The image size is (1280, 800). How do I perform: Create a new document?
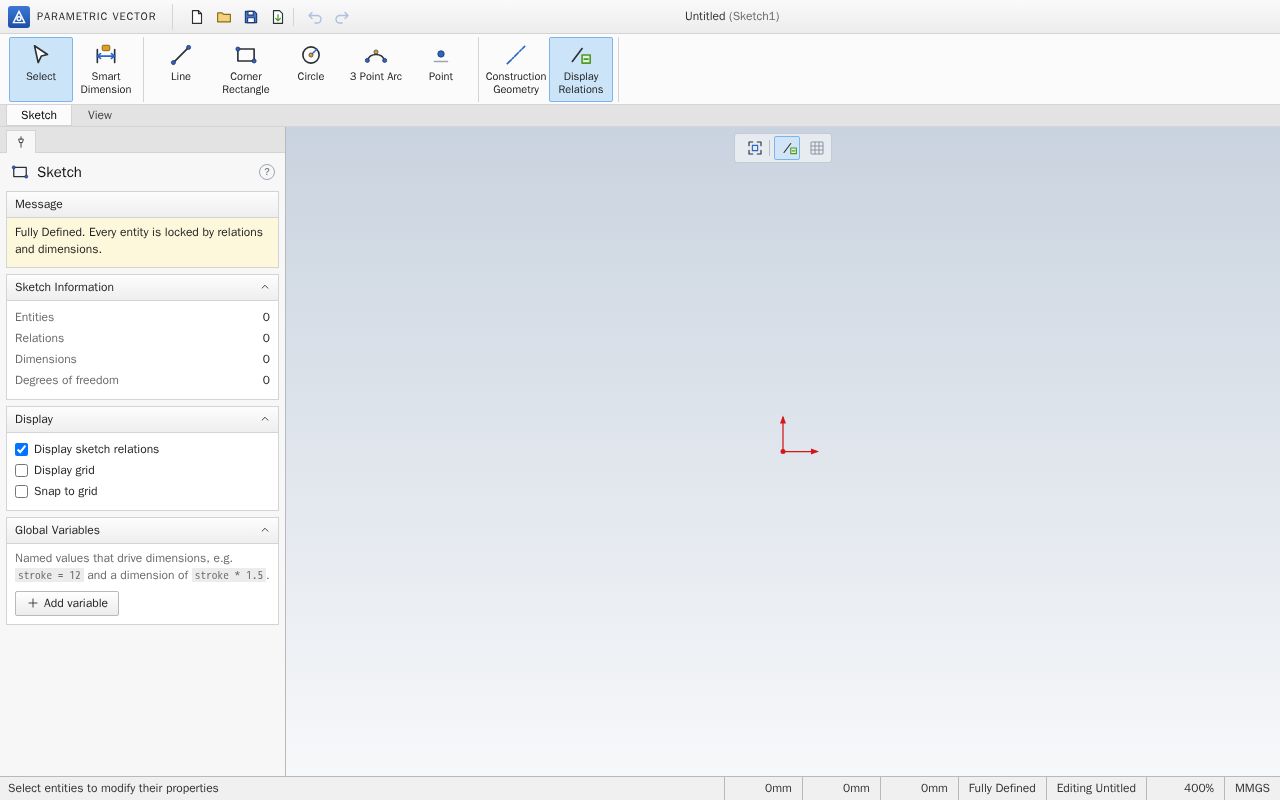197,17
